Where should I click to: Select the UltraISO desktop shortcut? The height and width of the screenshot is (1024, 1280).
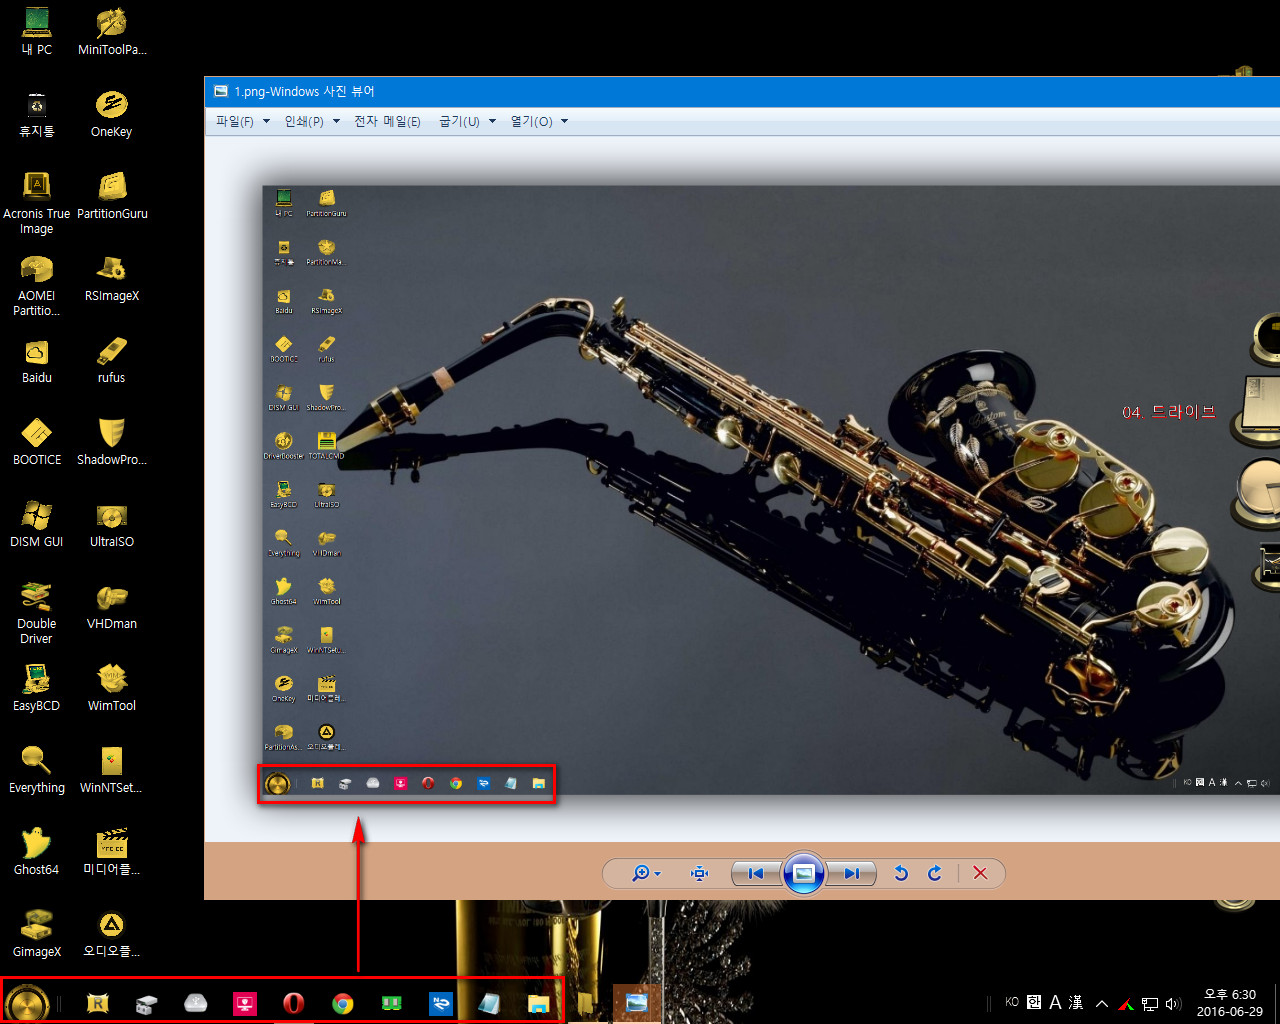[112, 523]
